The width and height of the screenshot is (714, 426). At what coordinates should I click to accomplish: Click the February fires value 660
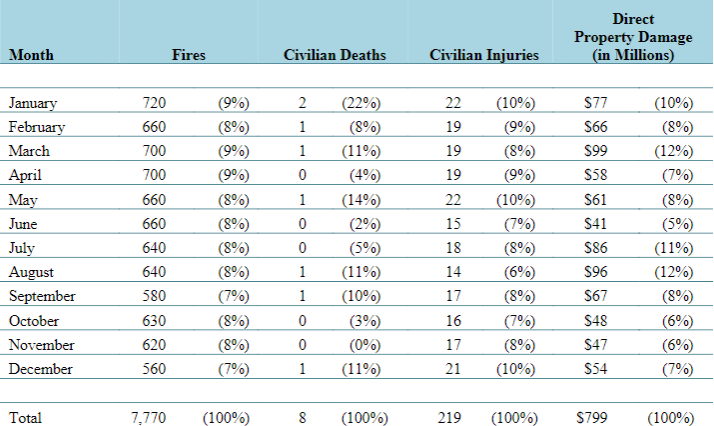[154, 127]
